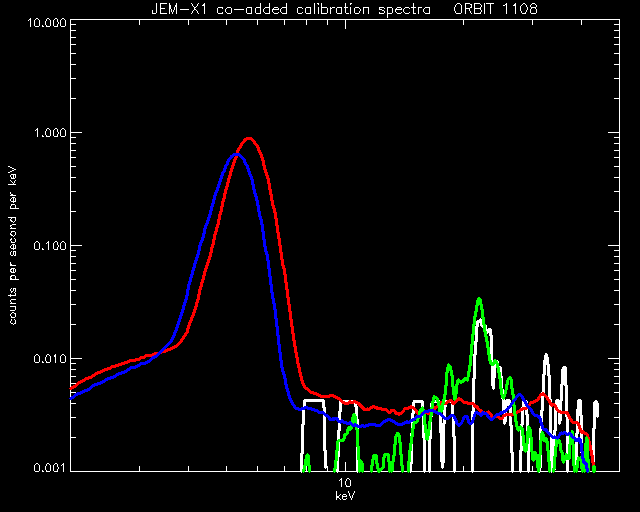Click the blue curve's peak
This screenshot has width=640, height=512.
coord(236,155)
